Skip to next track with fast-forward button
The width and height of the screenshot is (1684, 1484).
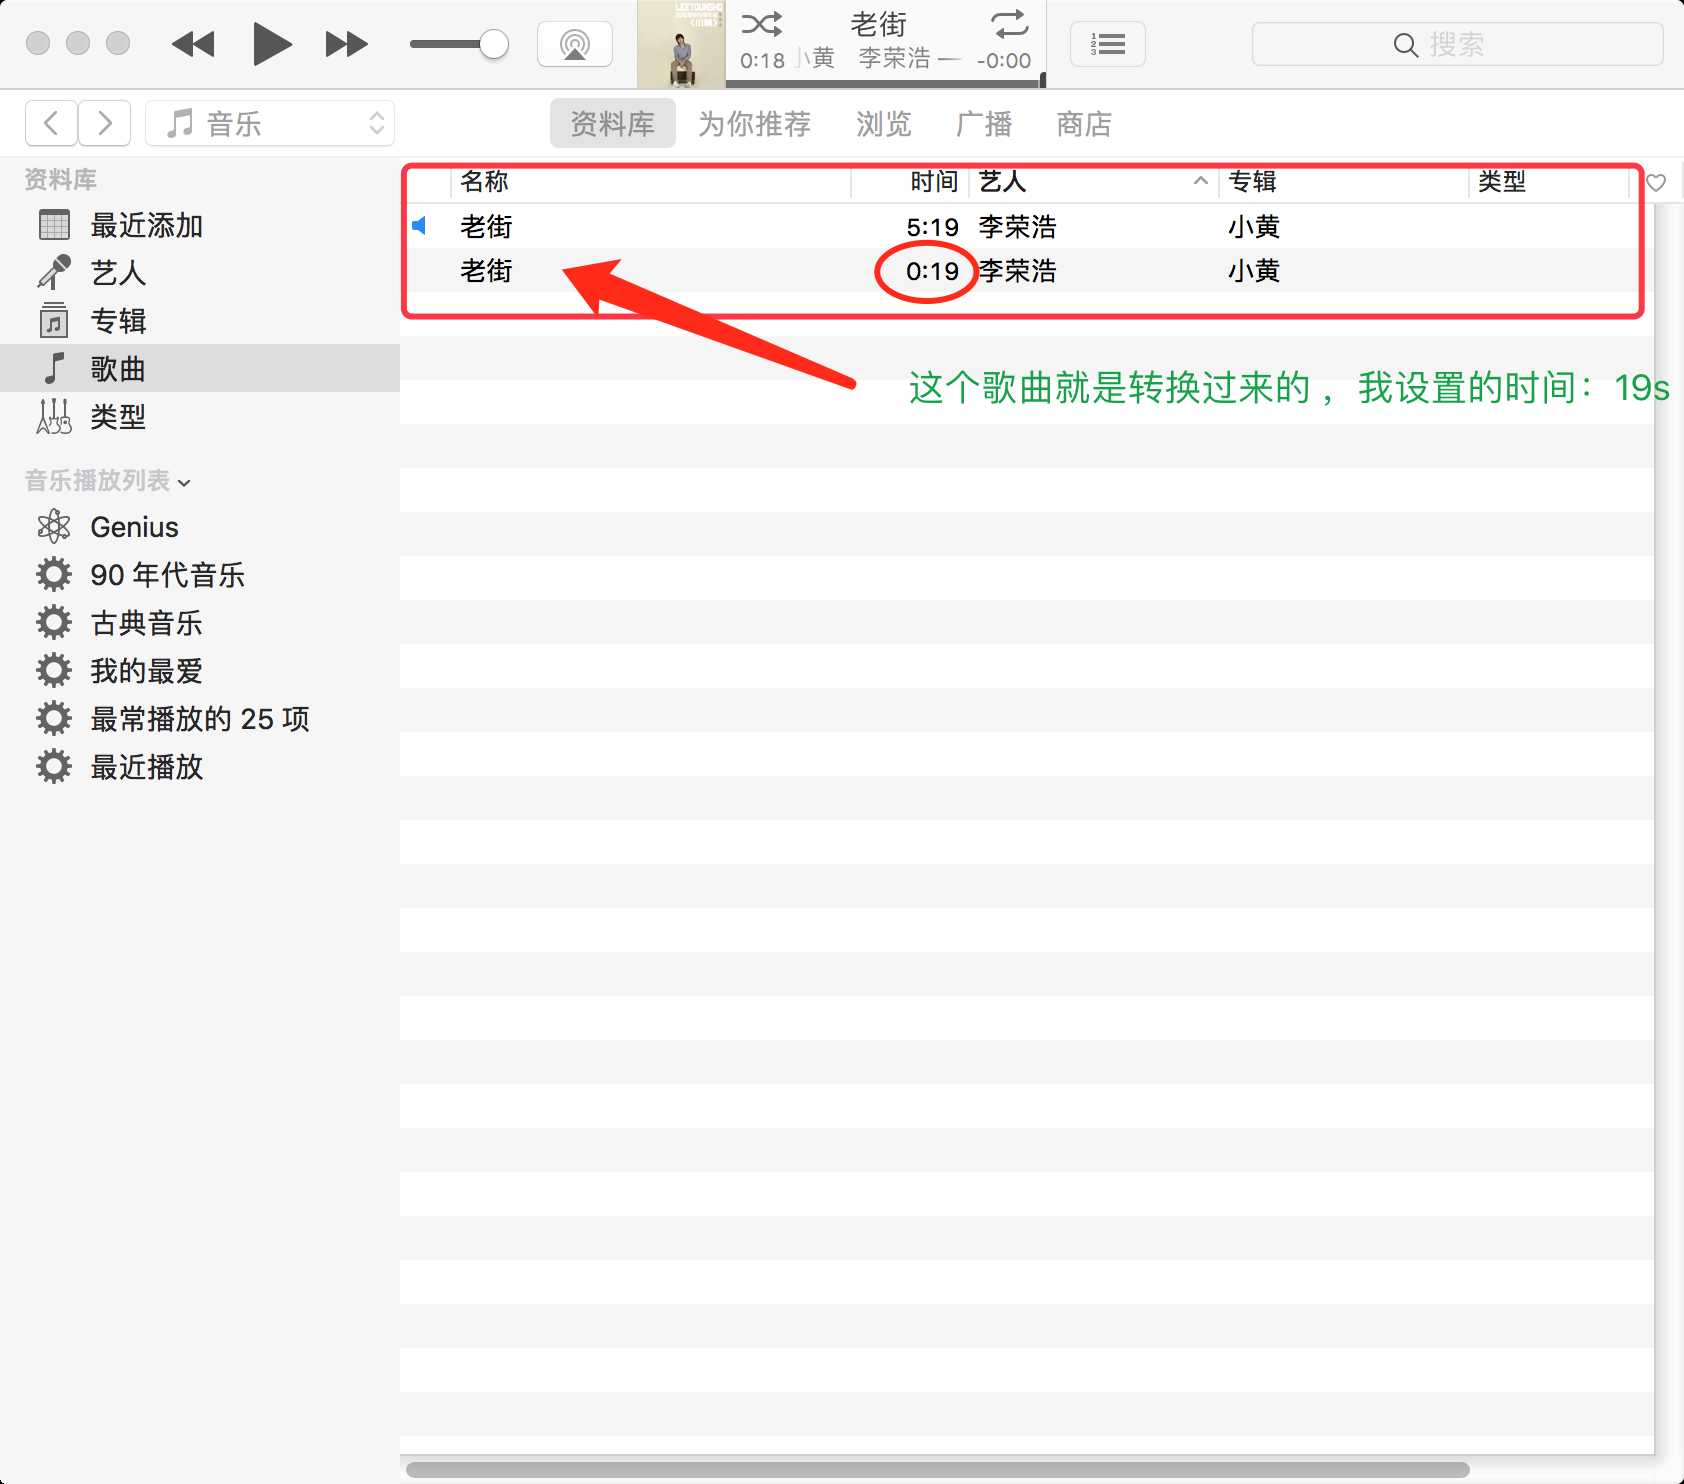tap(346, 44)
